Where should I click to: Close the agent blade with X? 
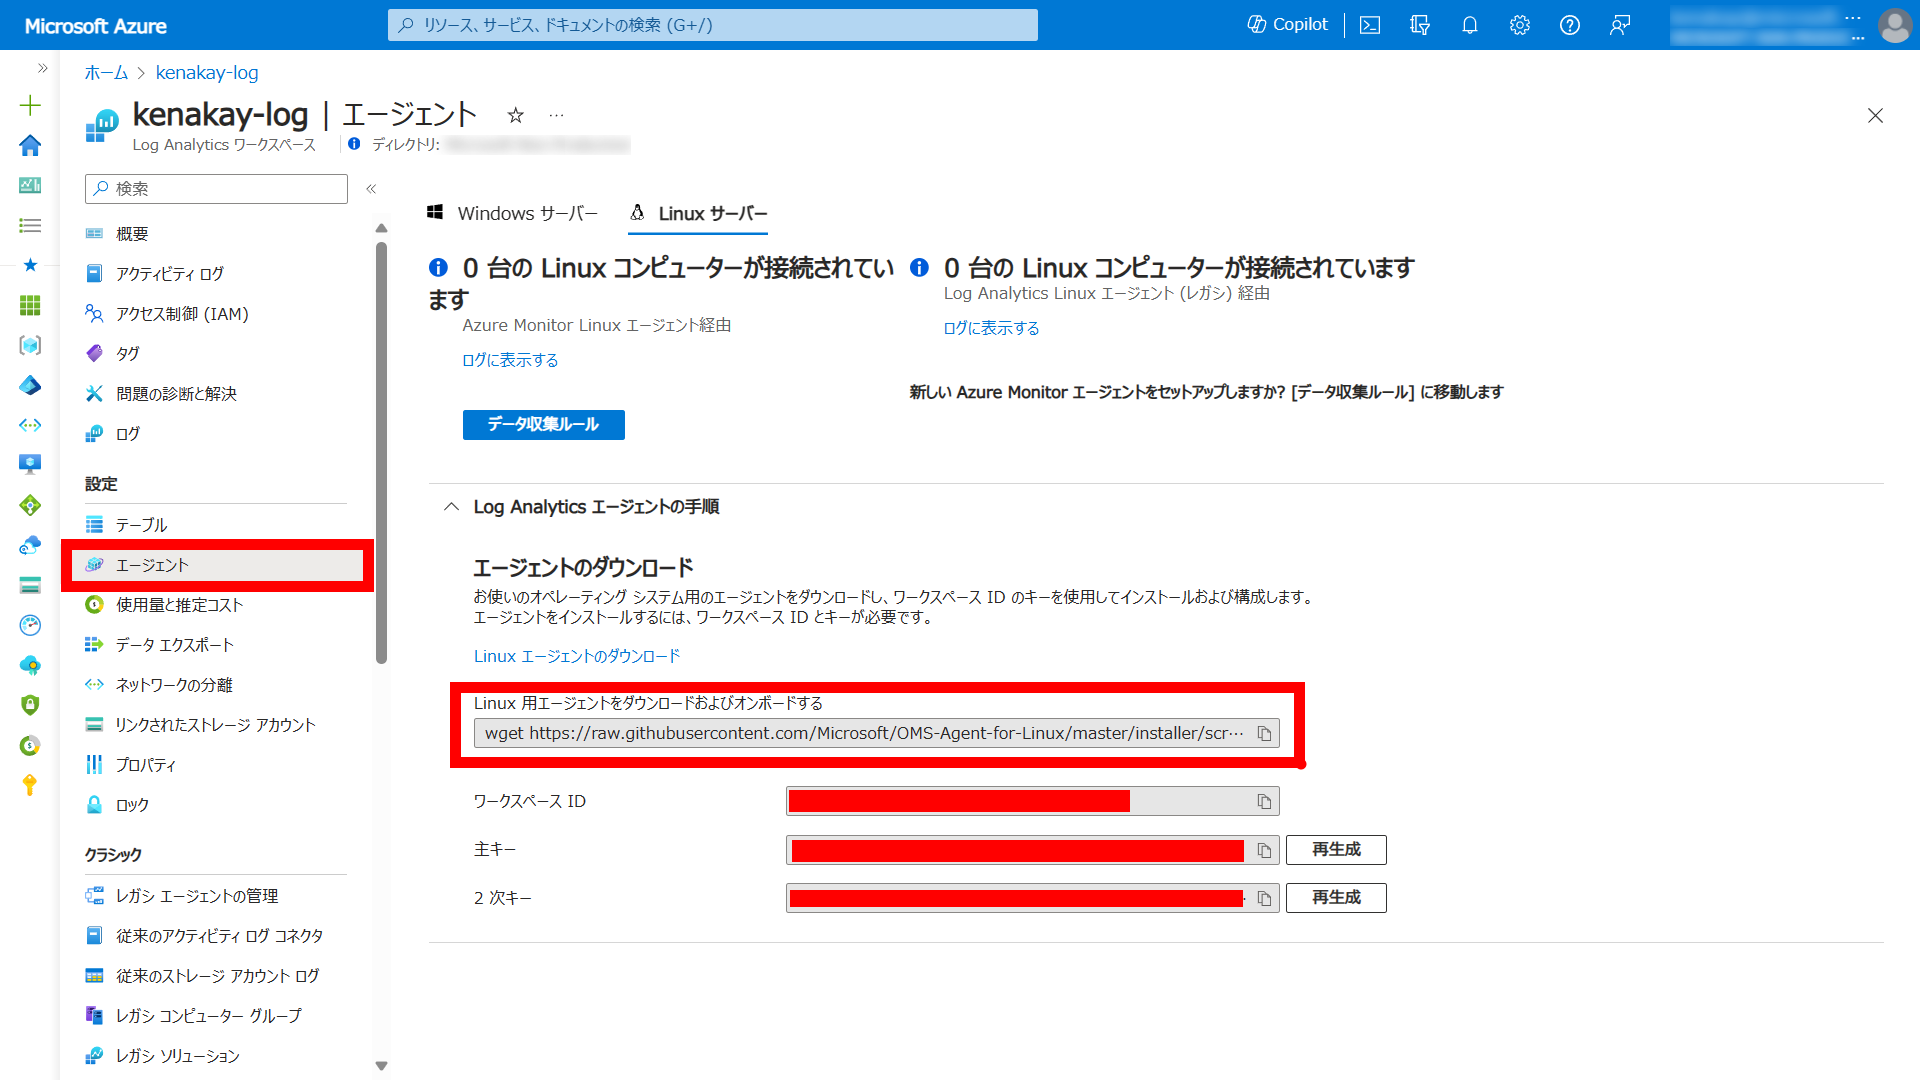tap(1875, 116)
